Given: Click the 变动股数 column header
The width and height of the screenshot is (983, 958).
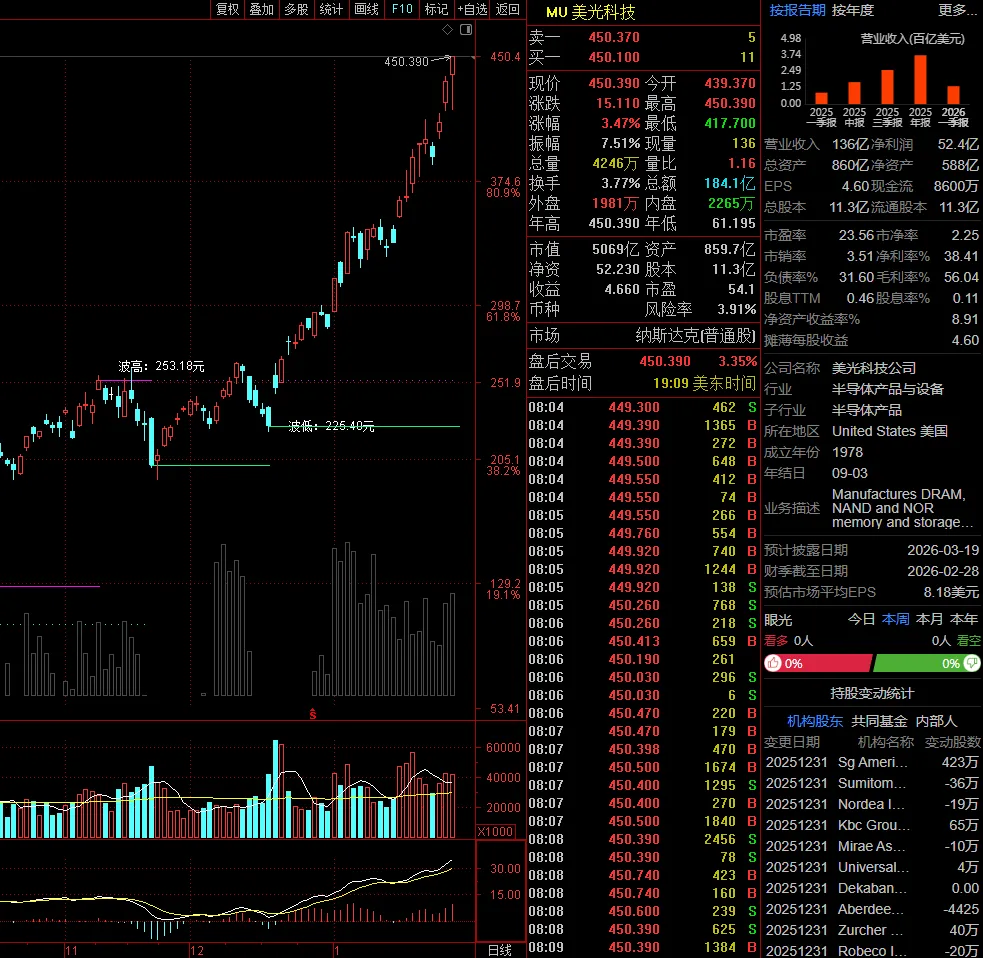Looking at the screenshot, I should 952,742.
